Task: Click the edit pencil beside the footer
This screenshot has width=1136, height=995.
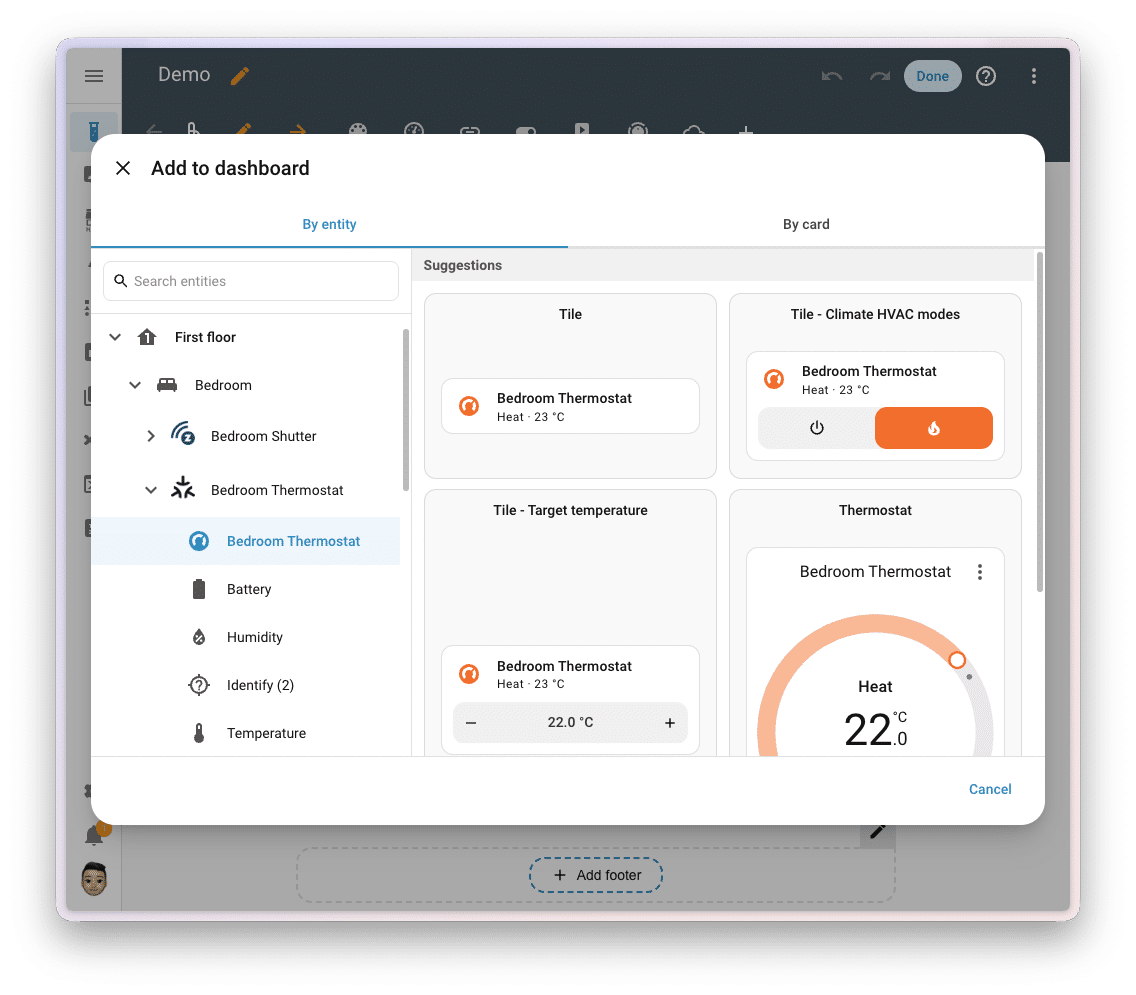Action: coord(877,831)
